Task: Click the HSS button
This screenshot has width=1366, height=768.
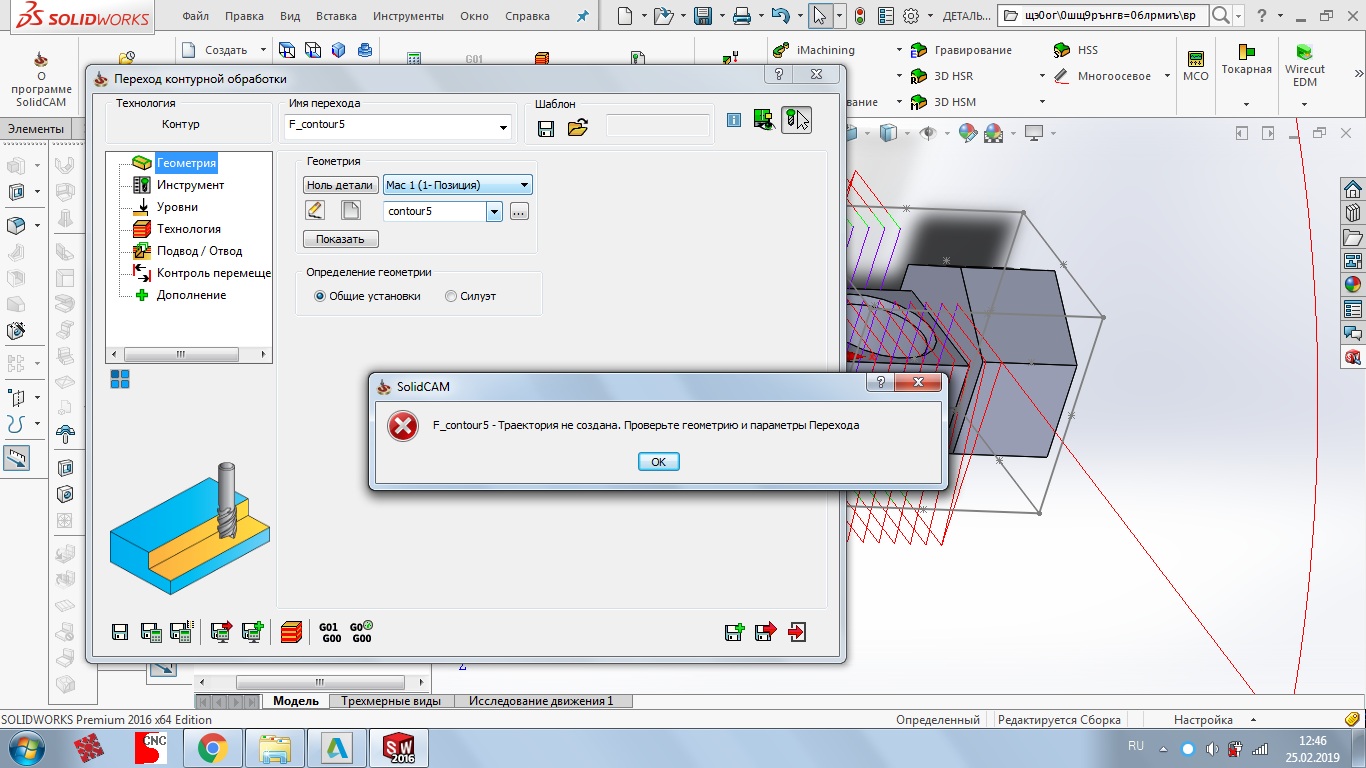Action: click(x=1076, y=50)
